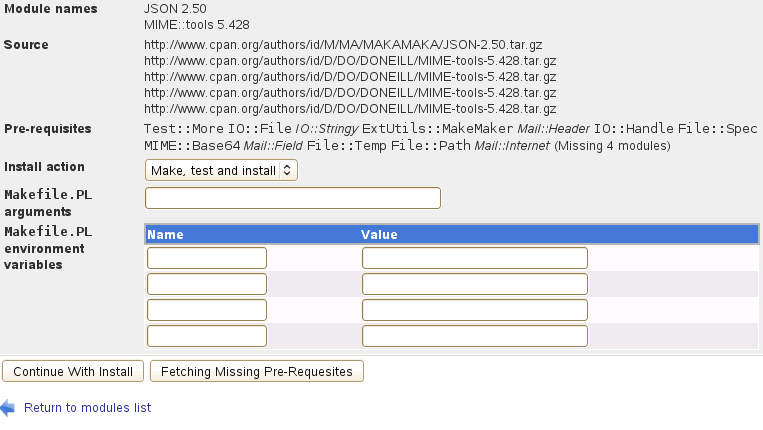The height and width of the screenshot is (430, 763).
Task: Open the Install action dropdown
Action: (x=221, y=170)
